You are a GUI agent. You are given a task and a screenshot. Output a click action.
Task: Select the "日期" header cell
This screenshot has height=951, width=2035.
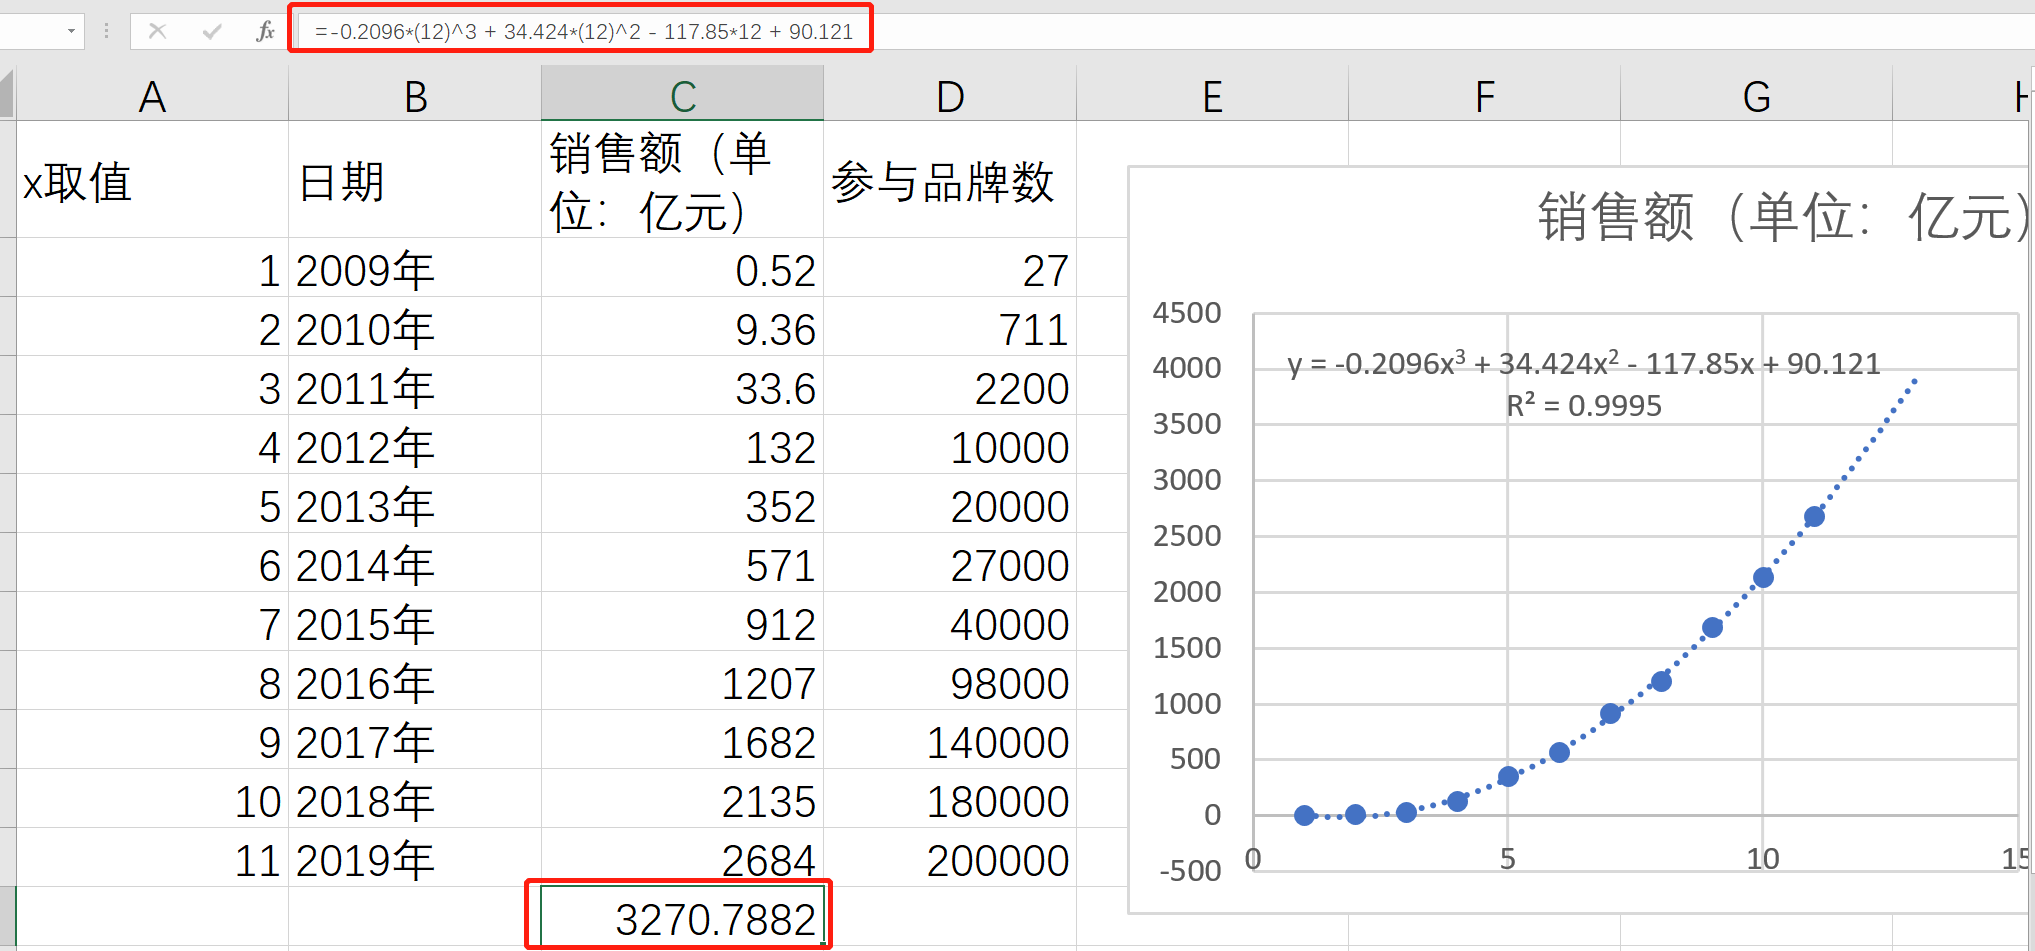tap(415, 180)
